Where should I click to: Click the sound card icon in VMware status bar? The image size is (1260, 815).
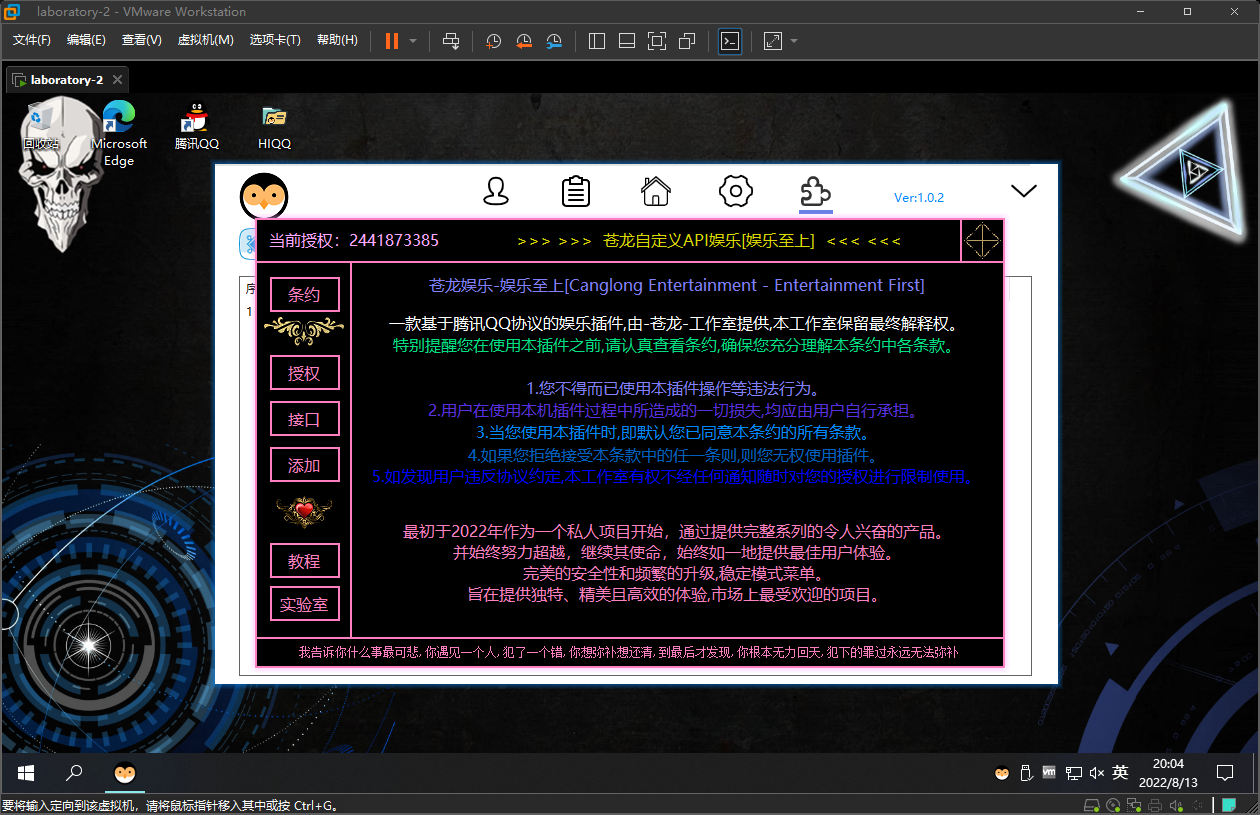click(1174, 805)
